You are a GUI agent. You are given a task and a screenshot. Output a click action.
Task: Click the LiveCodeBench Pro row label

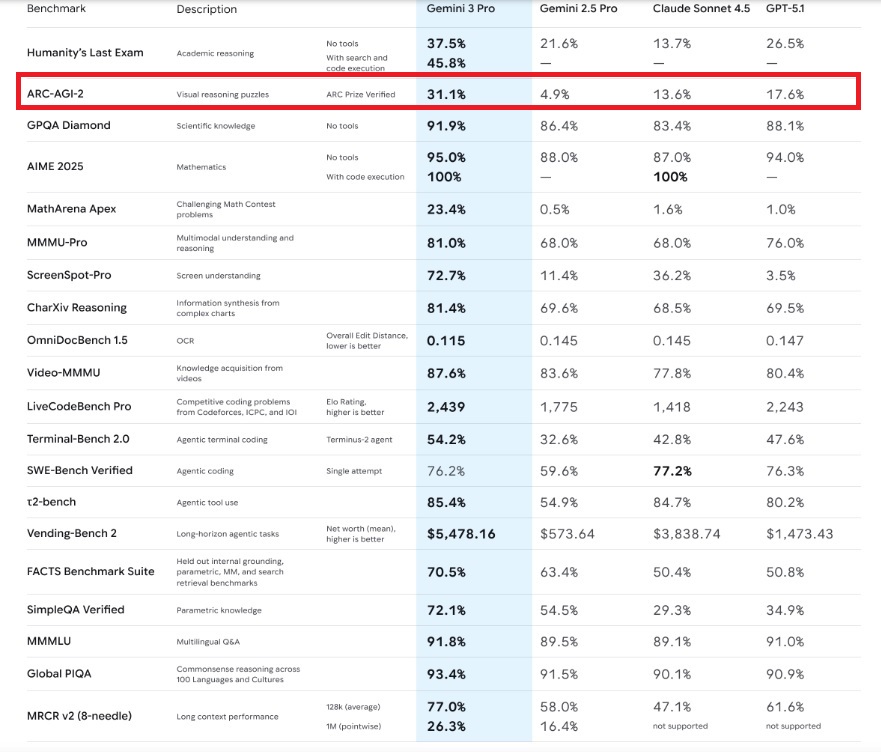click(79, 407)
